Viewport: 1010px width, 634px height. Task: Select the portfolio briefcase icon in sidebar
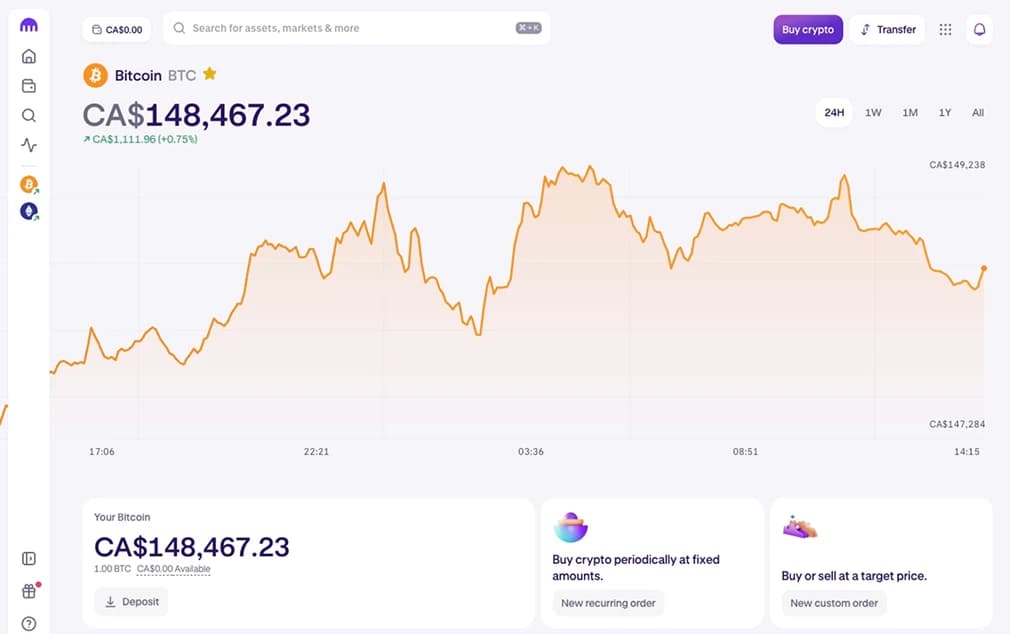pos(28,86)
